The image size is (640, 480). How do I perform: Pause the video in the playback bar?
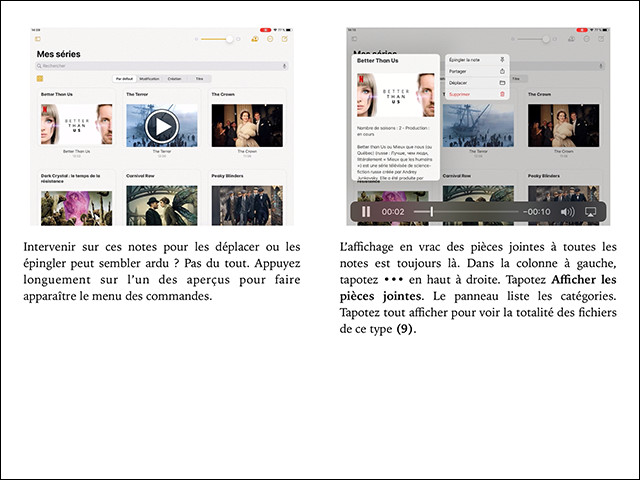366,212
